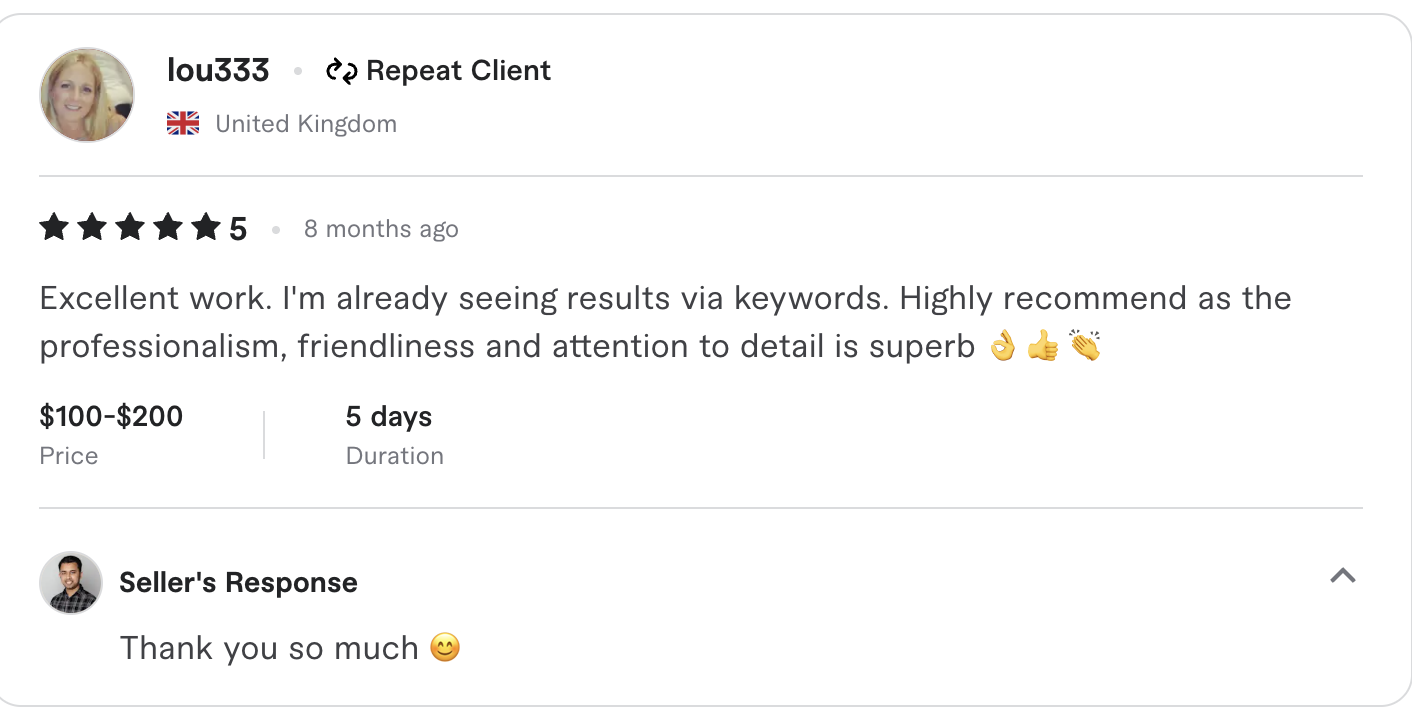
Task: Click the clapping hands emoji
Action: pos(1084,346)
